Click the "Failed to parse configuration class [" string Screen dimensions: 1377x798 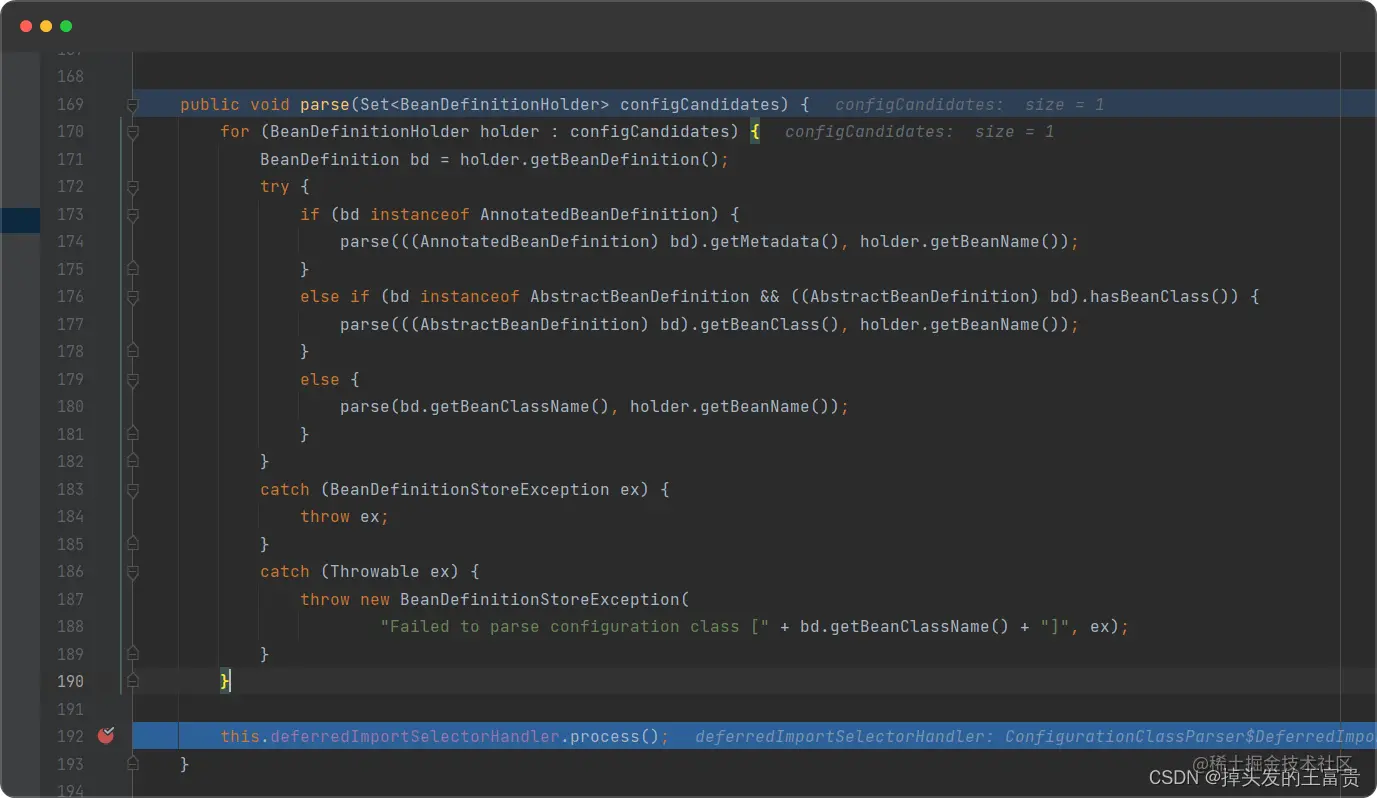pos(574,627)
